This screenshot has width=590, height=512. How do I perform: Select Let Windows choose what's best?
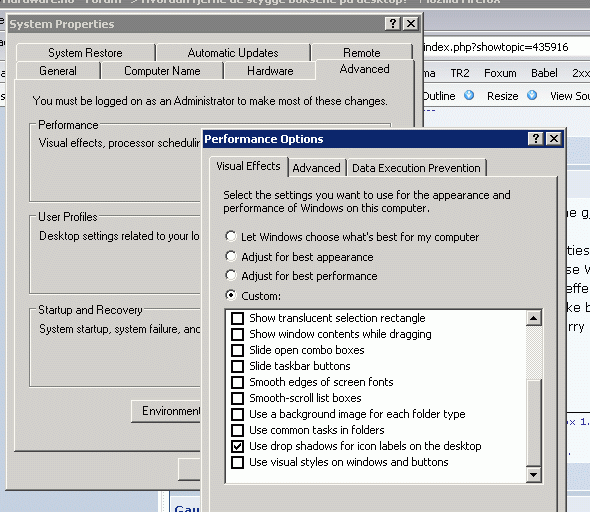click(231, 236)
